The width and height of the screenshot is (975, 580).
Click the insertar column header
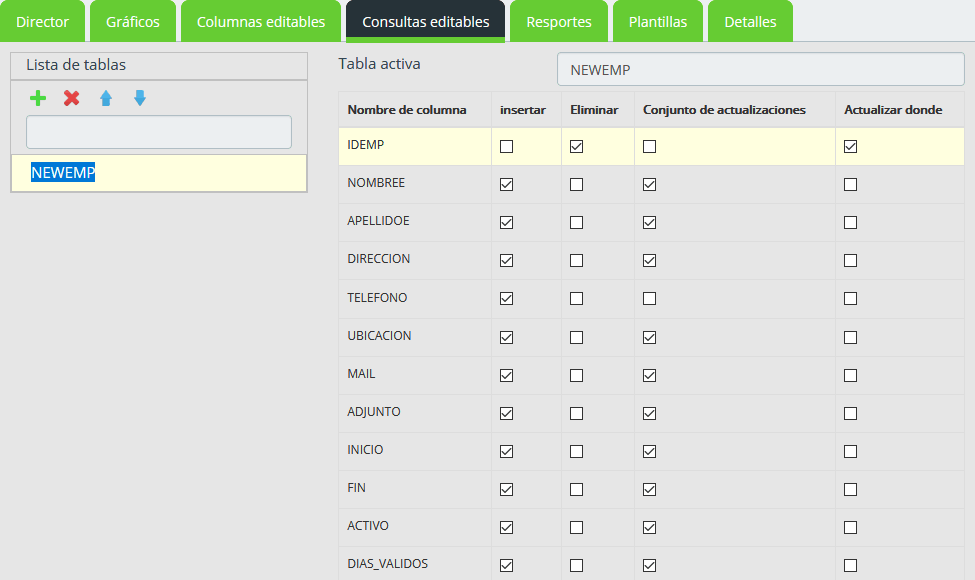tap(522, 110)
